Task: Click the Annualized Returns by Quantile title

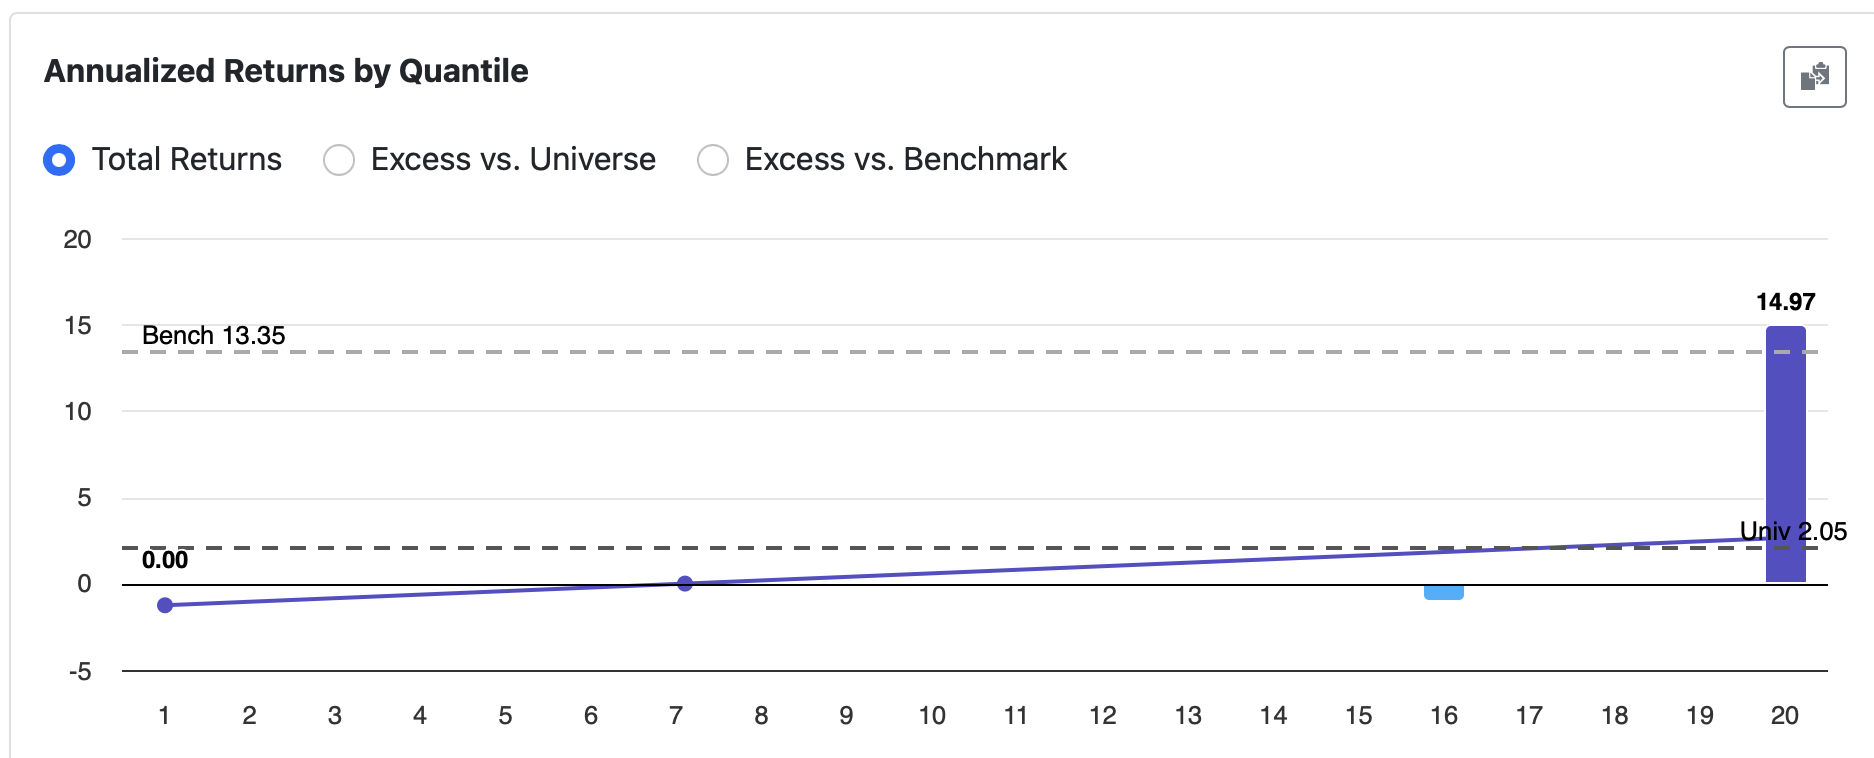Action: [x=286, y=71]
